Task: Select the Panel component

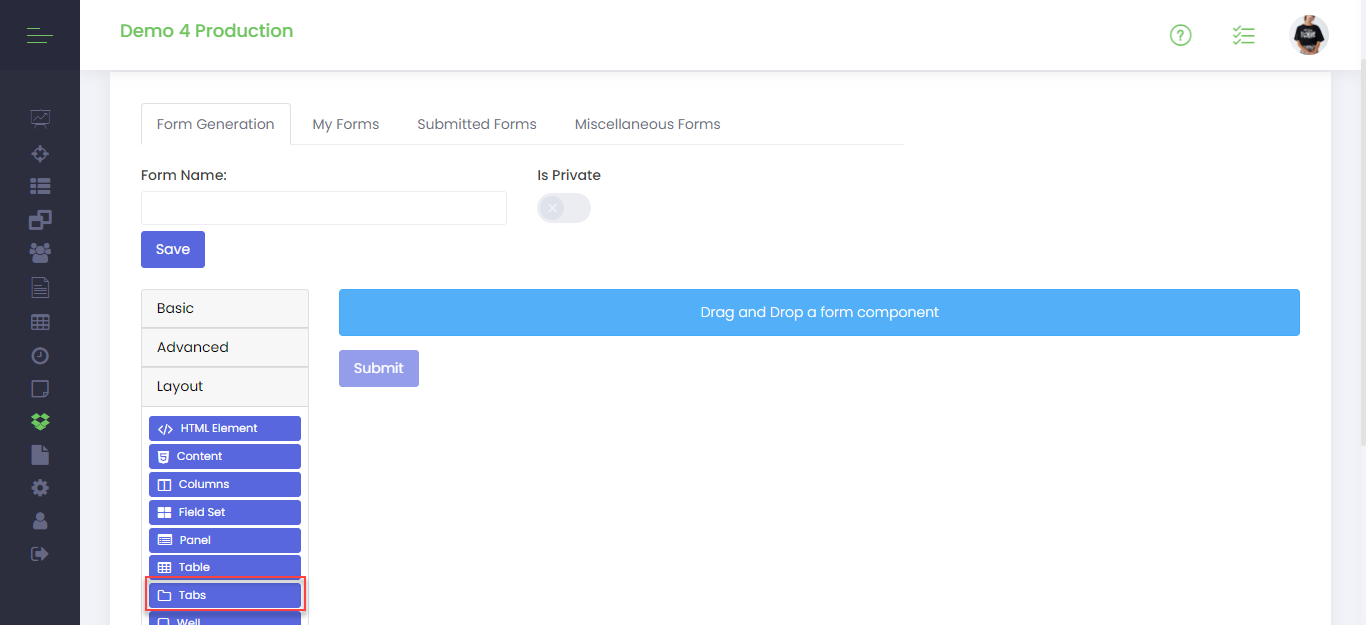Action: point(225,540)
